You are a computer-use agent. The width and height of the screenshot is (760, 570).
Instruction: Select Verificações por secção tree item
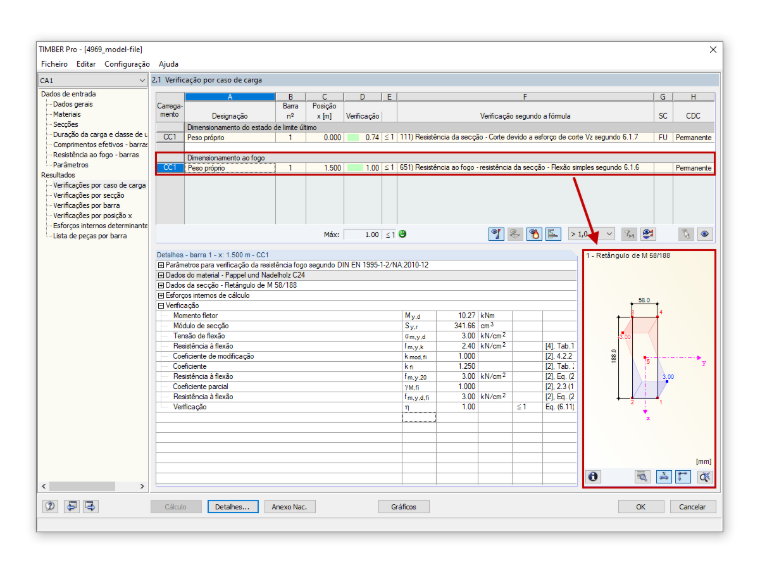[89, 195]
